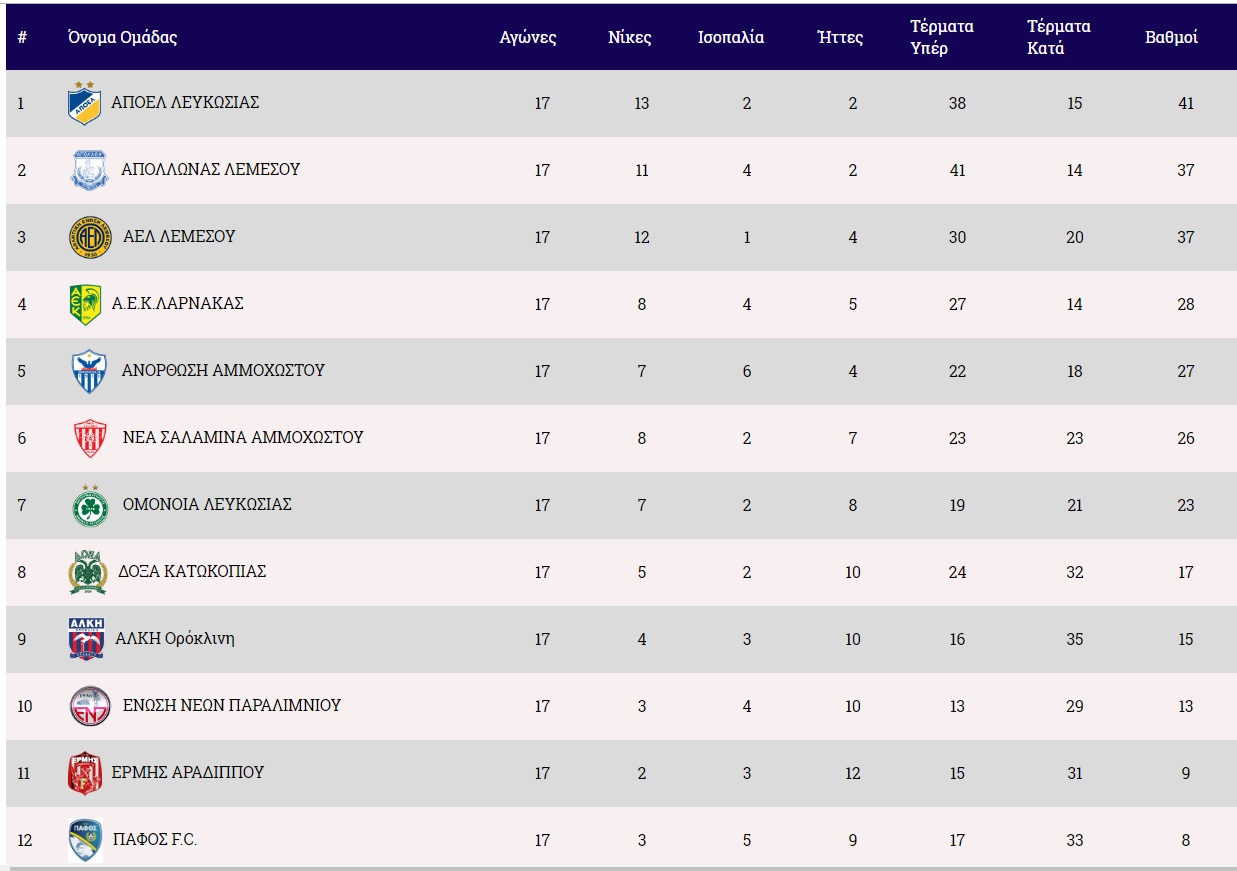The height and width of the screenshot is (871, 1237).
Task: Click ΑΠΟΕΛ's 13 wins value
Action: [642, 103]
